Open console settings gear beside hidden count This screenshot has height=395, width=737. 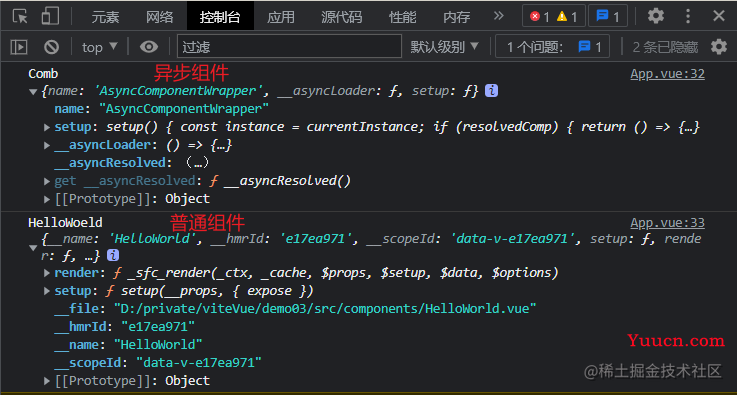tap(719, 47)
